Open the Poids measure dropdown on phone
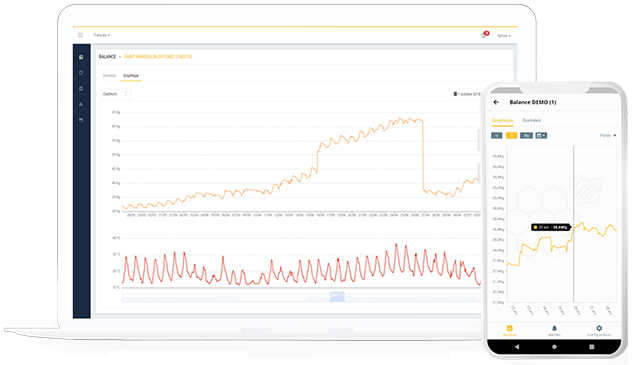Image resolution: width=635 pixels, height=365 pixels. pyautogui.click(x=608, y=135)
